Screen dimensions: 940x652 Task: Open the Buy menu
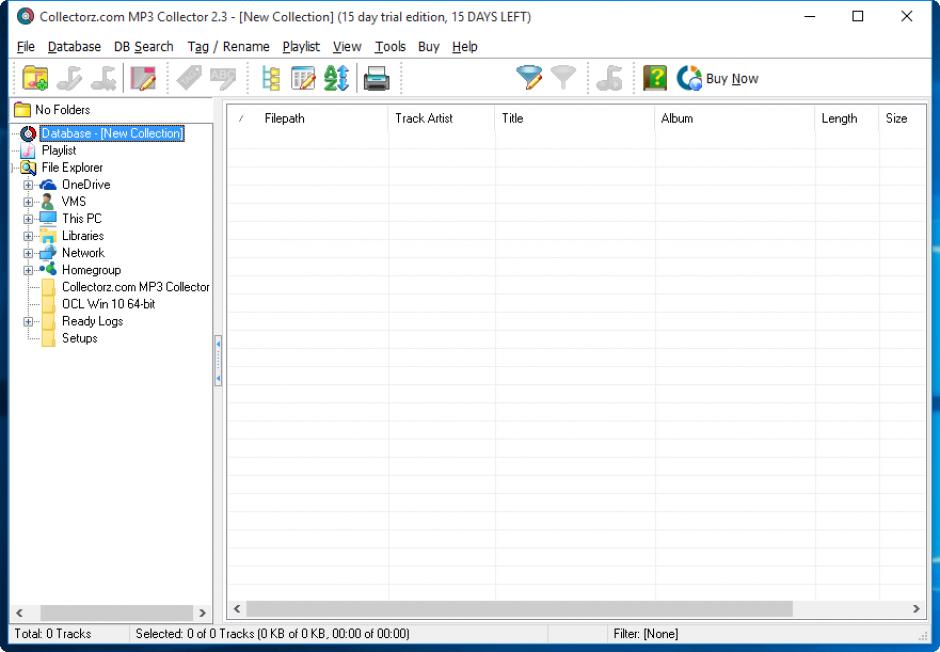pyautogui.click(x=429, y=47)
